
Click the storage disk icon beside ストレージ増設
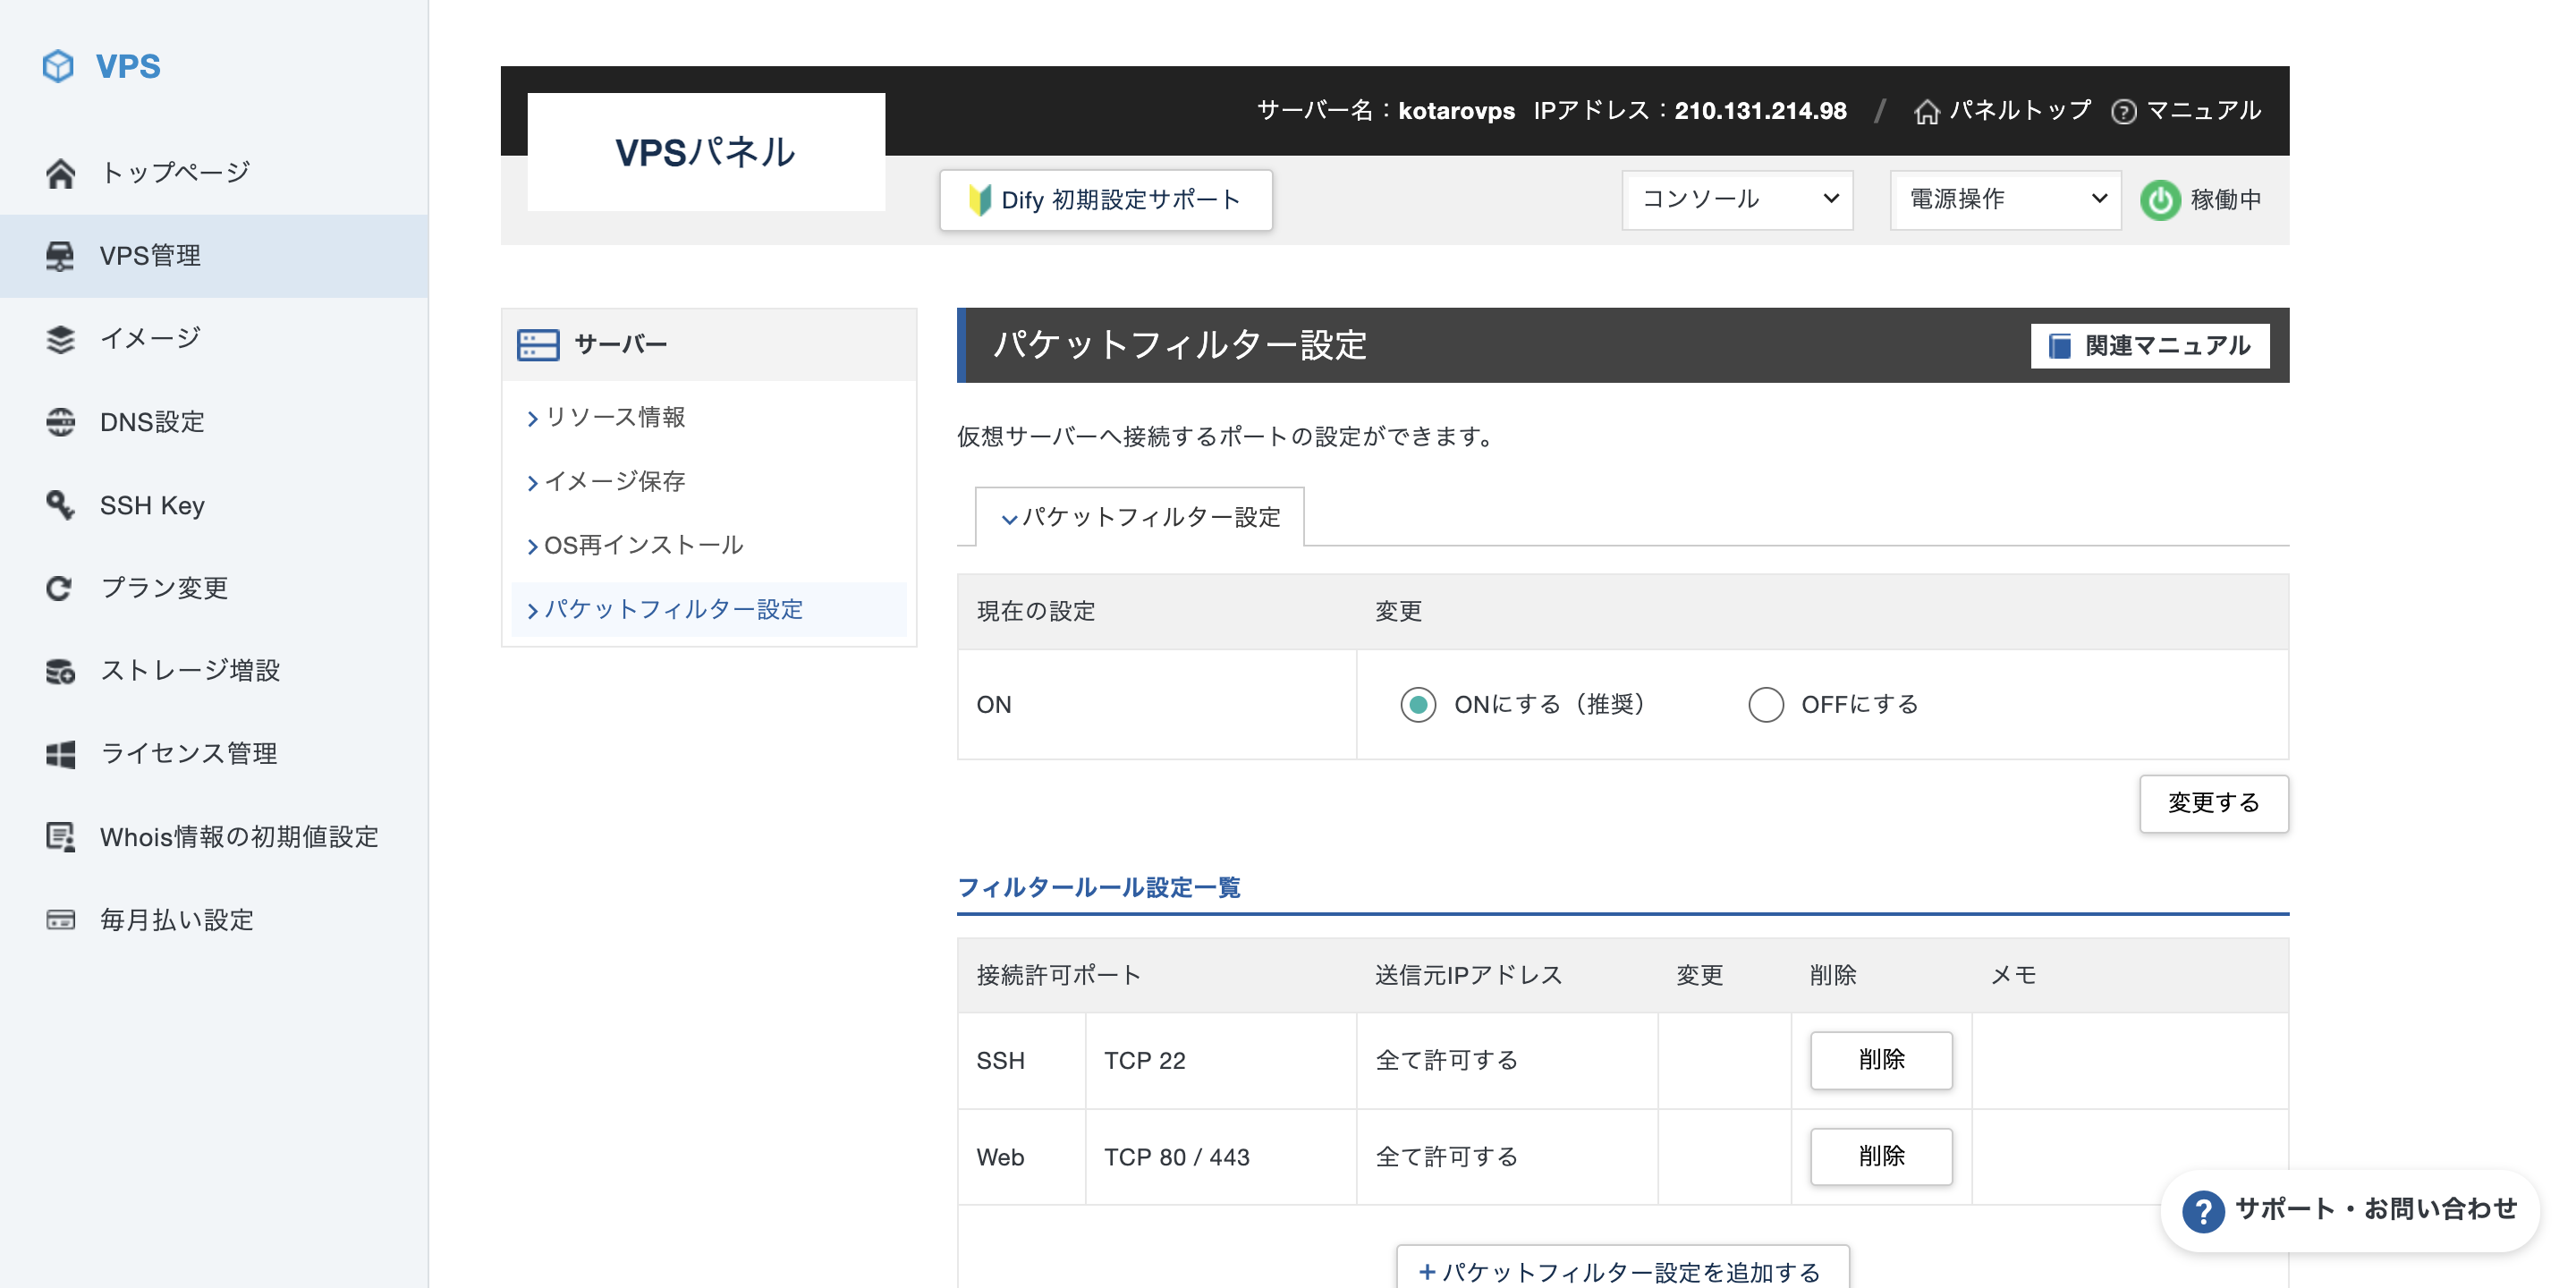click(x=60, y=671)
